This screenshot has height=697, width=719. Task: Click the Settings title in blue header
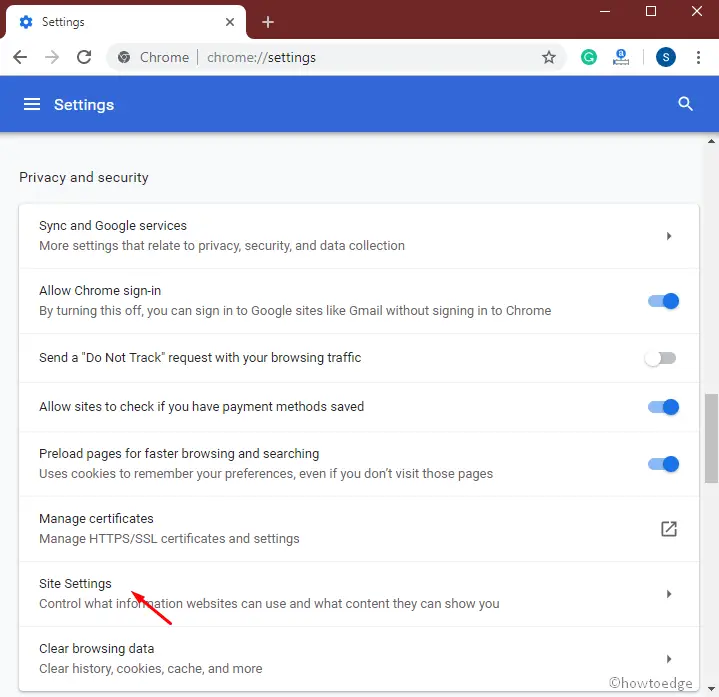click(x=84, y=105)
